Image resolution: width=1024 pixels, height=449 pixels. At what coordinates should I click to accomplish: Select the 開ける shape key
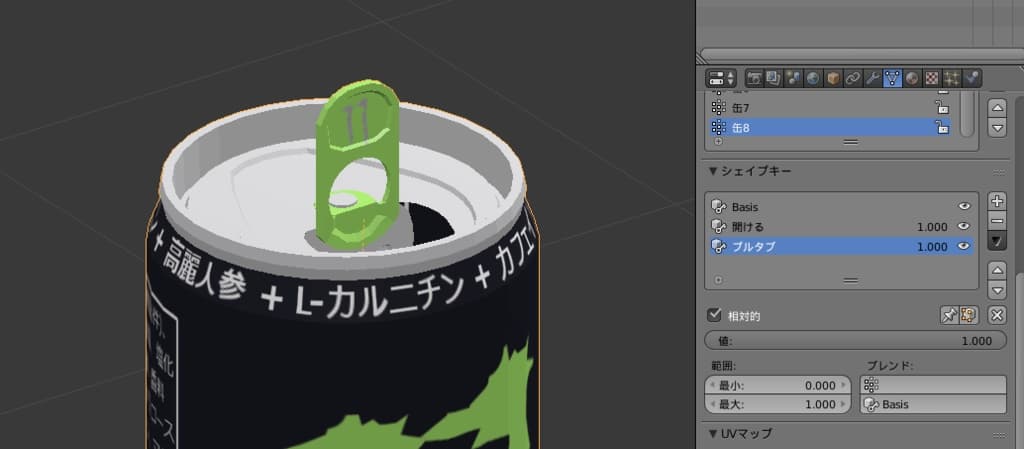[x=842, y=226]
